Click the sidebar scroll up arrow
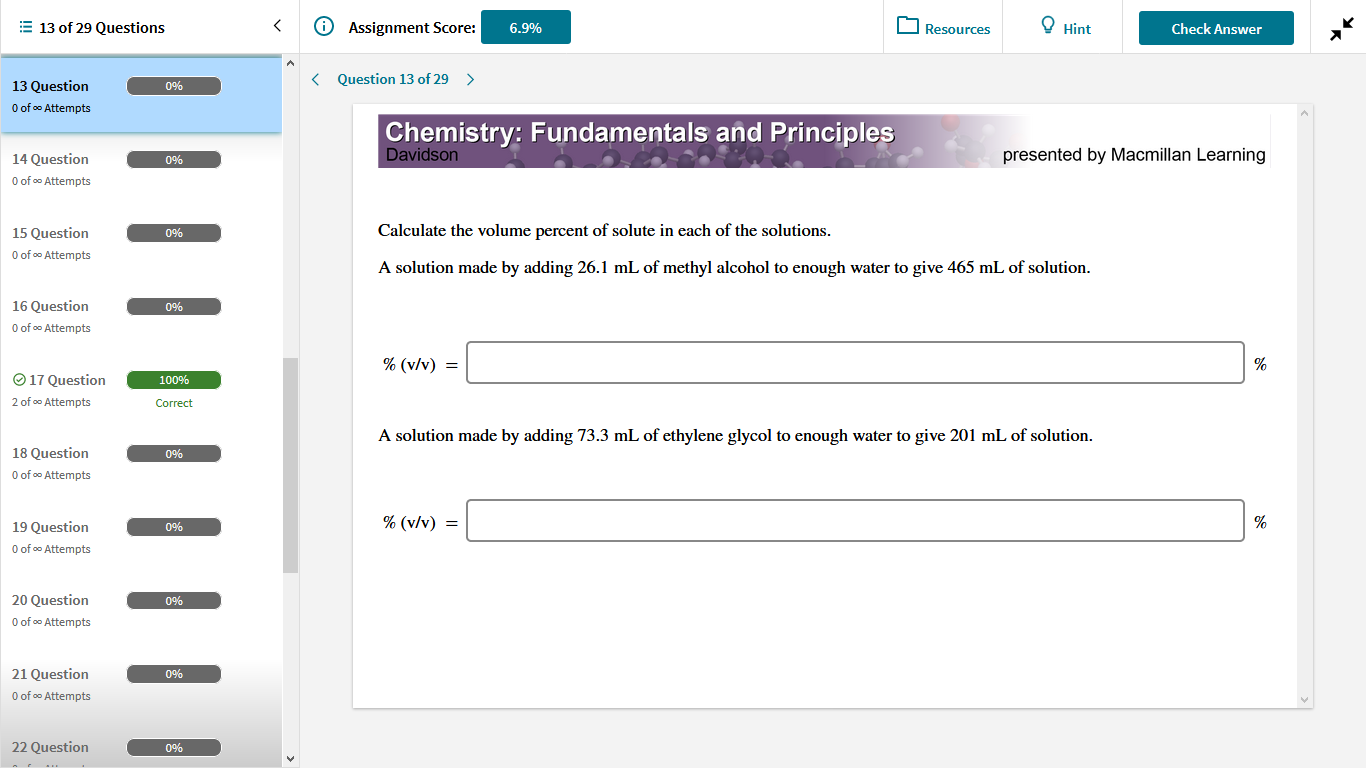 click(x=291, y=63)
